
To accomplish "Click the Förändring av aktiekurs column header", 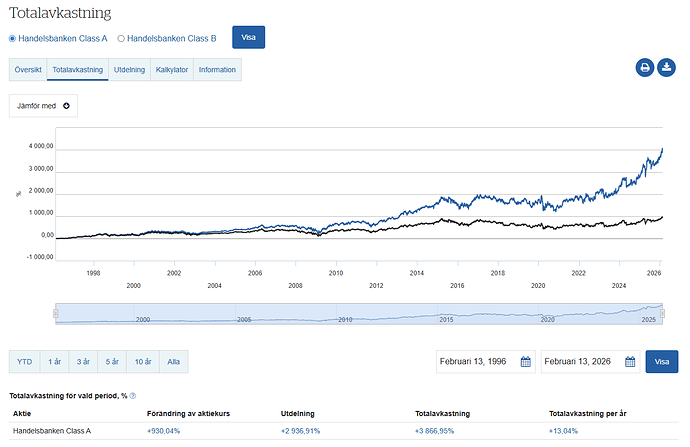I will point(188,414).
